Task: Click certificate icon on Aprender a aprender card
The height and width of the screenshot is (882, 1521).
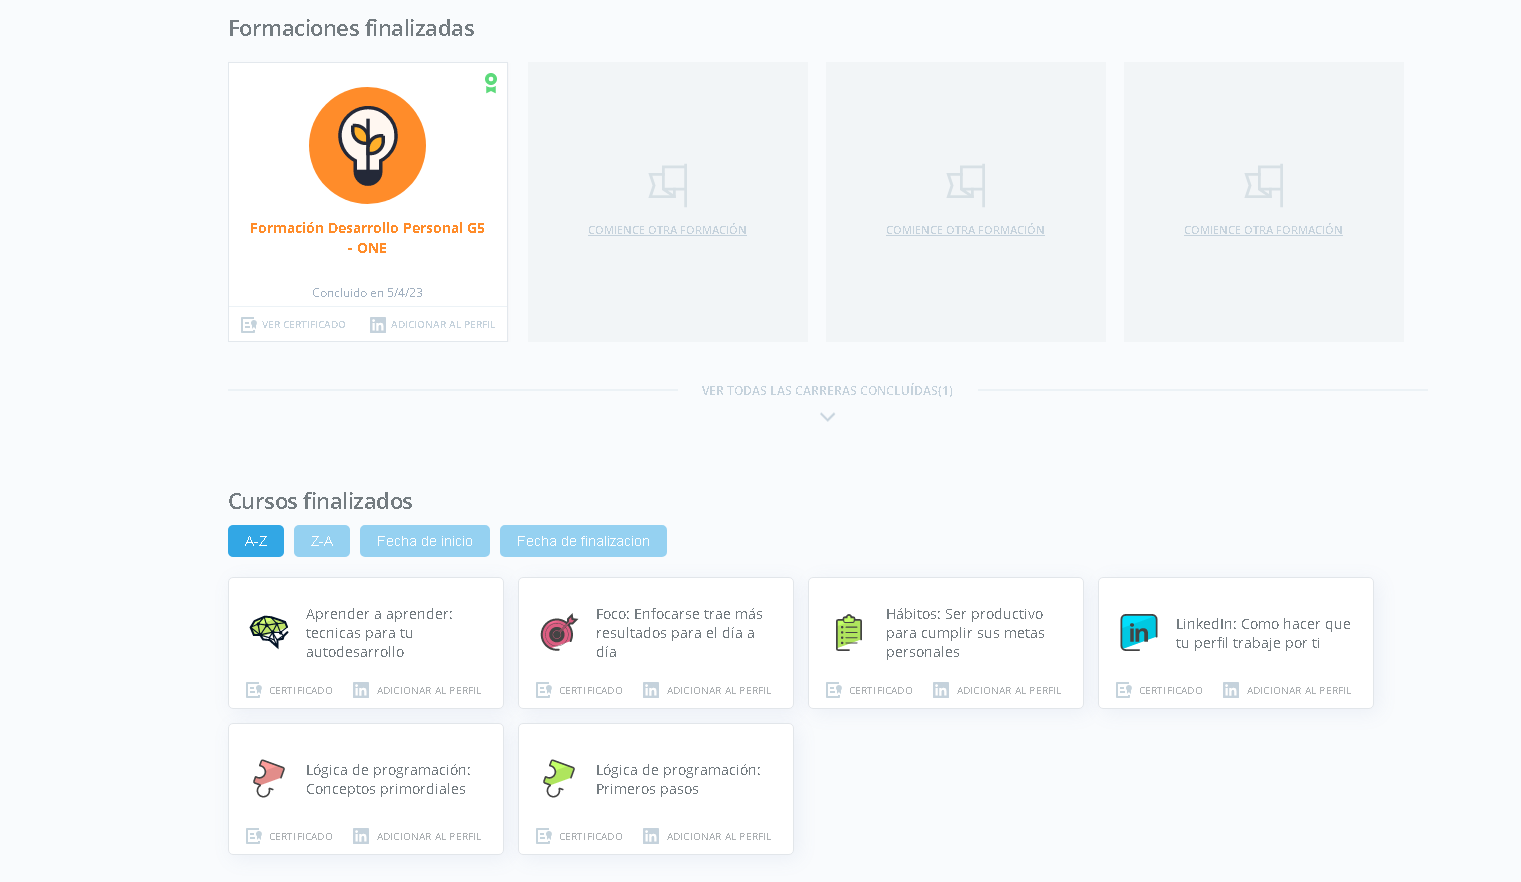Action: point(254,690)
